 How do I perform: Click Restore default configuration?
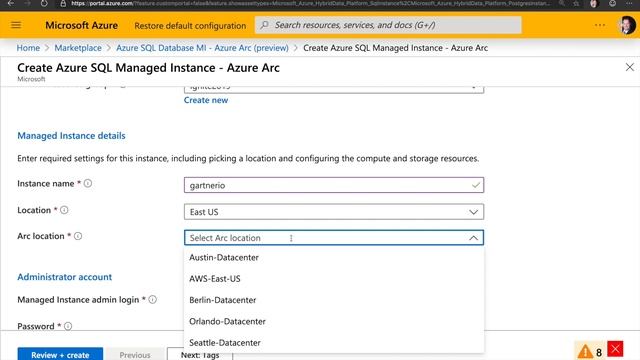190,25
